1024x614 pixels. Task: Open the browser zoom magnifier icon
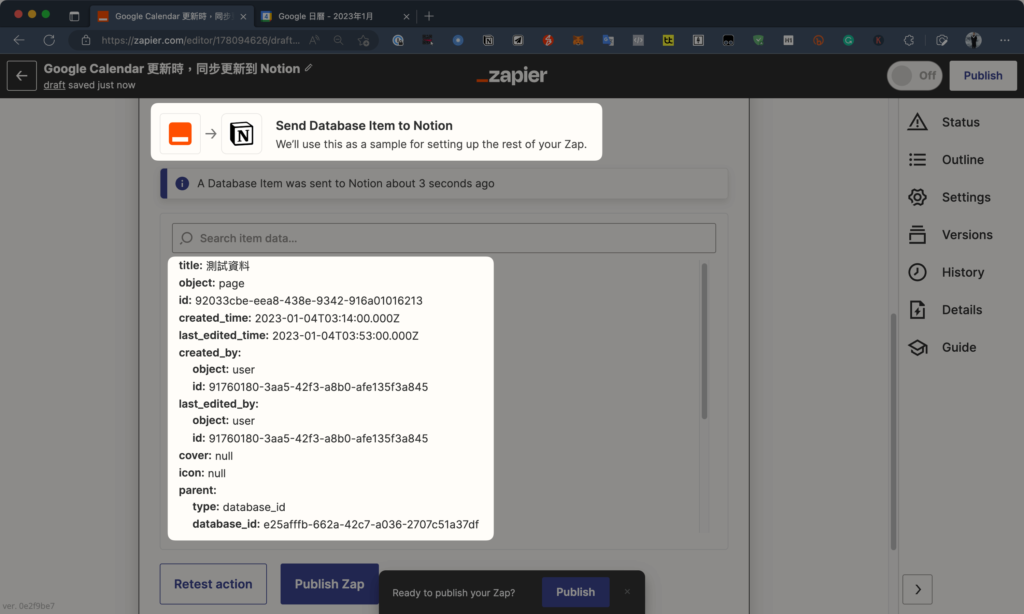[338, 40]
